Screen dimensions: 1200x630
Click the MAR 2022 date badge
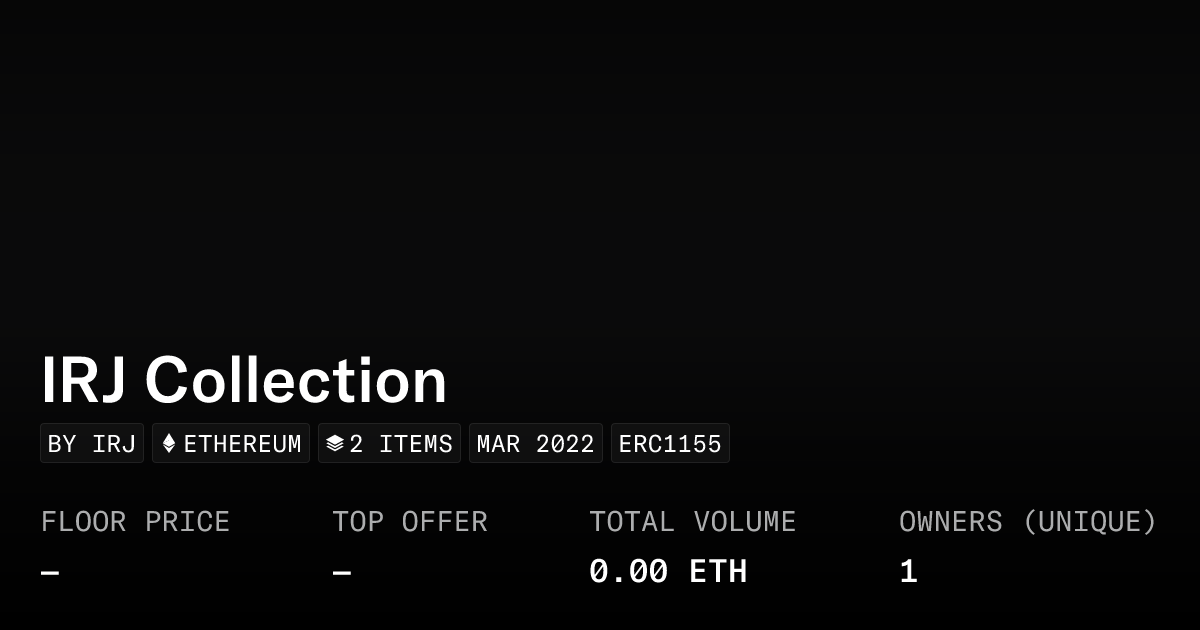(535, 444)
